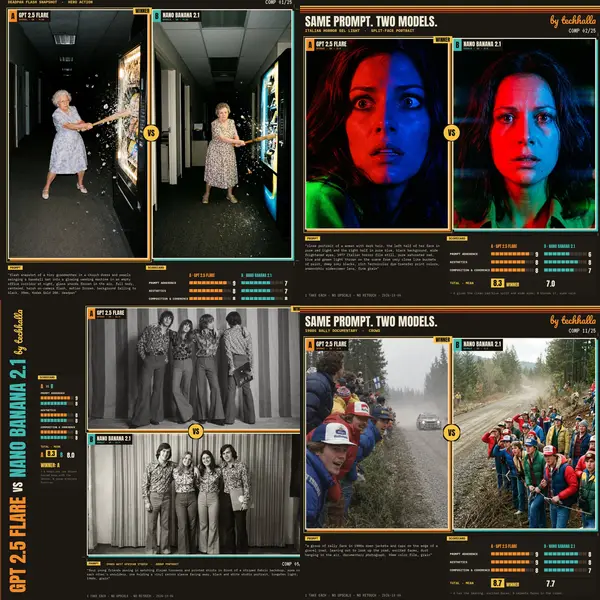Click the rally fans prompt description paragraph
Image resolution: width=600 pixels, height=600 pixels.
[371, 550]
